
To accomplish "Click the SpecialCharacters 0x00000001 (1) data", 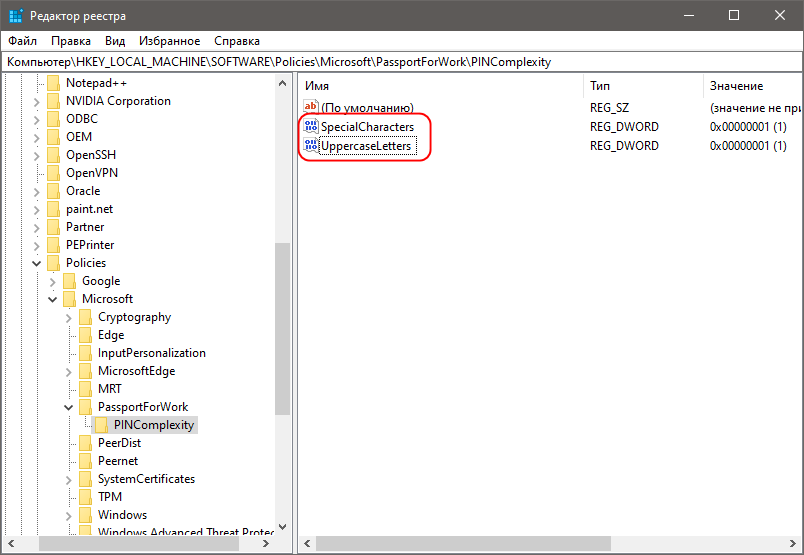I will pos(748,127).
